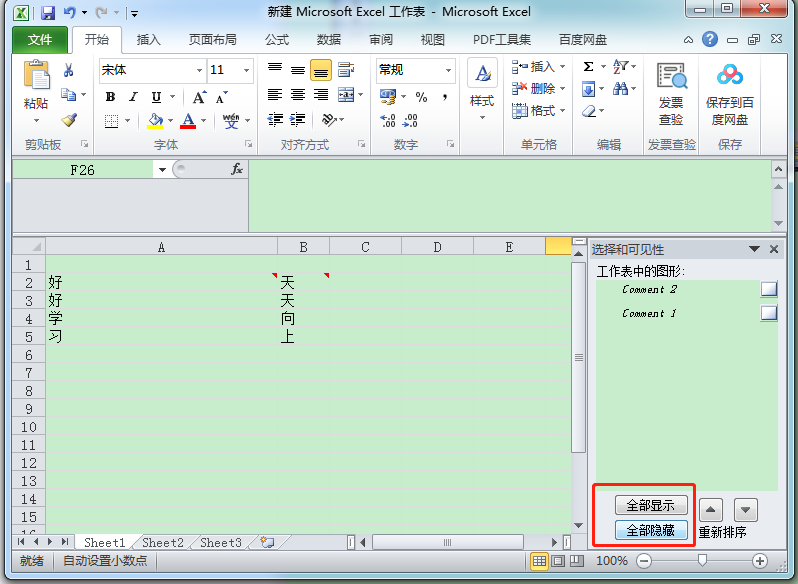Click the Copy icon
Screen dimensions: 798x584
coord(68,95)
